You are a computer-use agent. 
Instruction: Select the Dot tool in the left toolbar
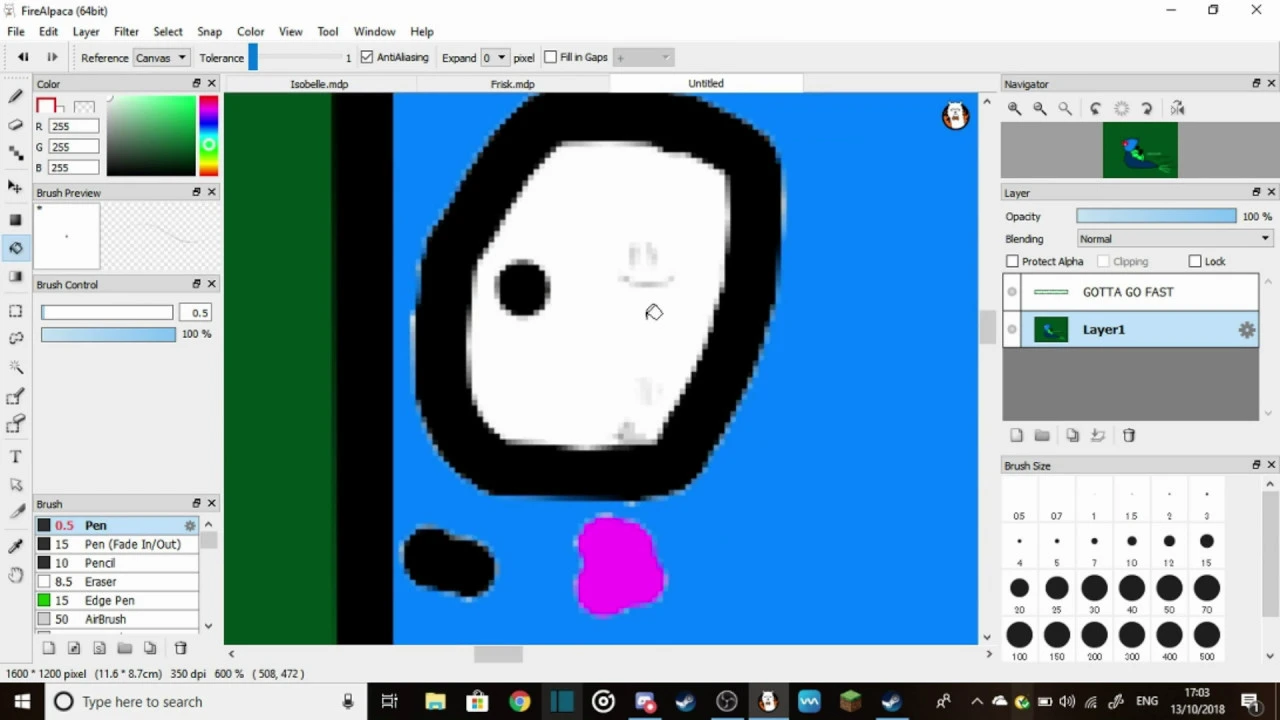[15, 153]
